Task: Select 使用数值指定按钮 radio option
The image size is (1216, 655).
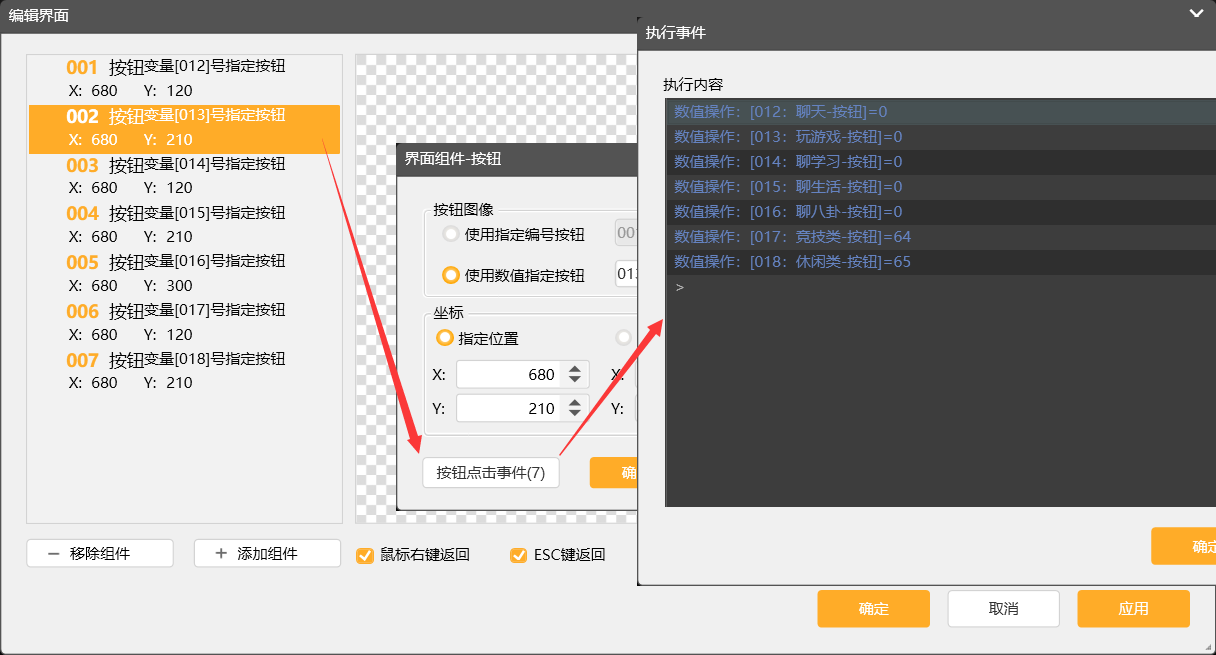Action: click(450, 275)
